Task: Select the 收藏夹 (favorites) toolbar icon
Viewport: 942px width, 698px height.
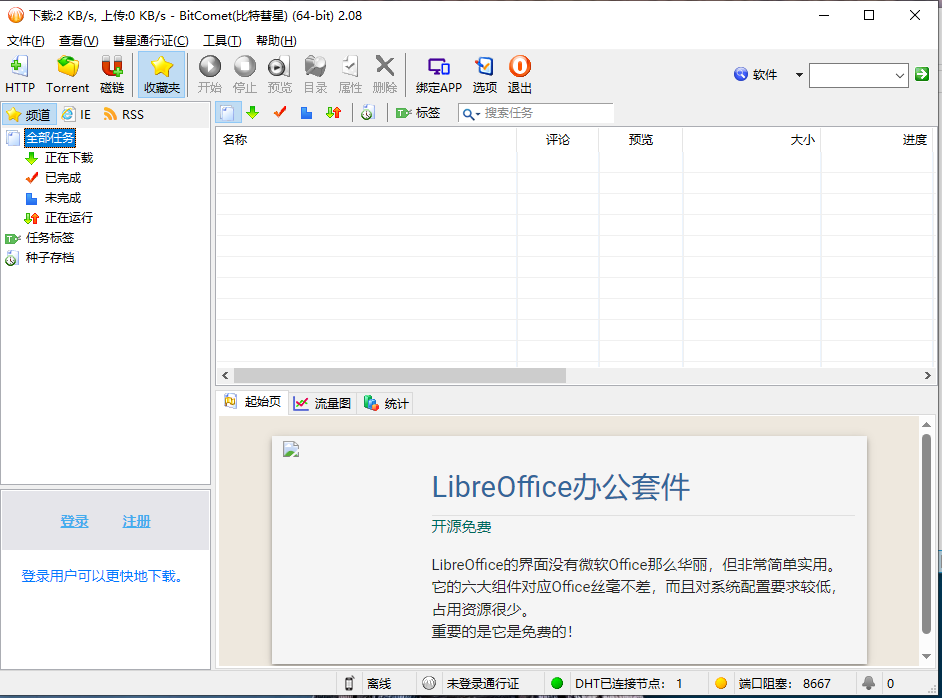Action: 161,72
